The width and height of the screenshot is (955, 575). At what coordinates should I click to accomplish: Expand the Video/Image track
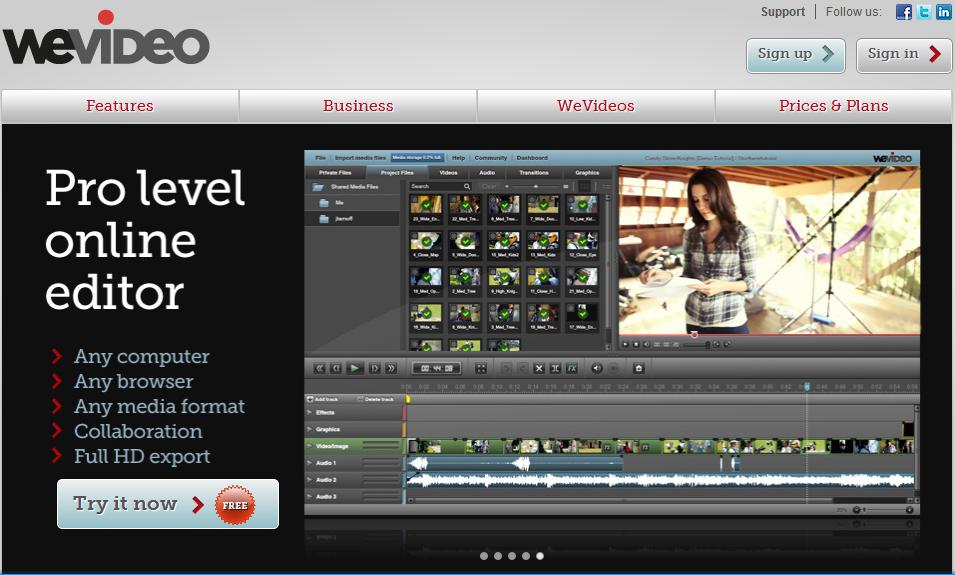tap(310, 446)
